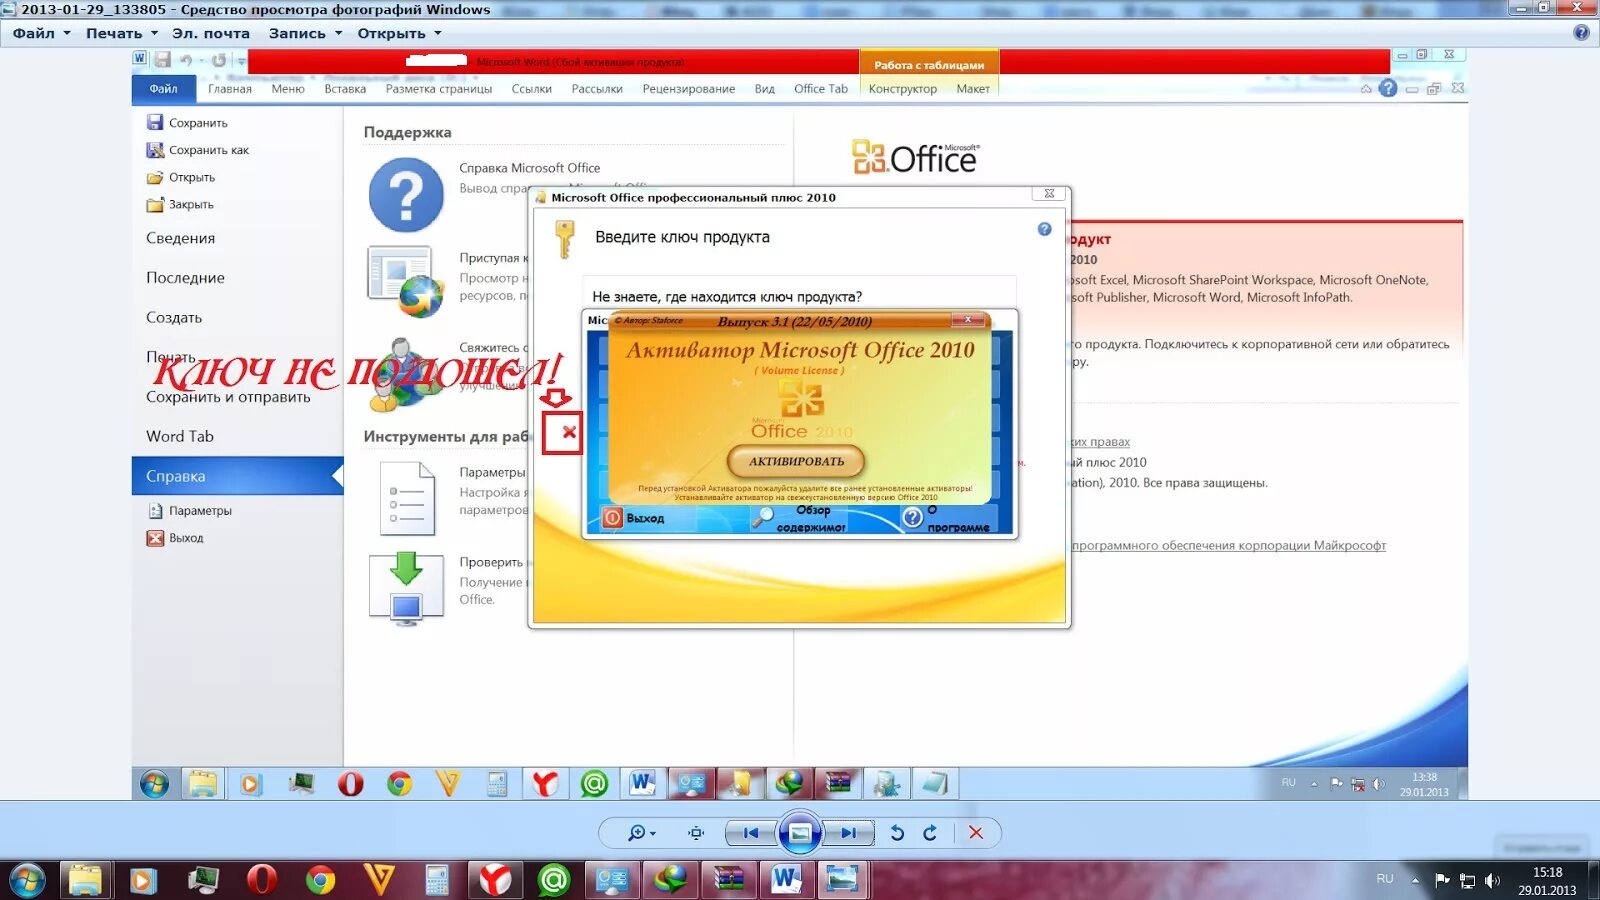This screenshot has height=900, width=1600.
Task: Select Word Tab in the backstage sidebar
Action: 180,436
